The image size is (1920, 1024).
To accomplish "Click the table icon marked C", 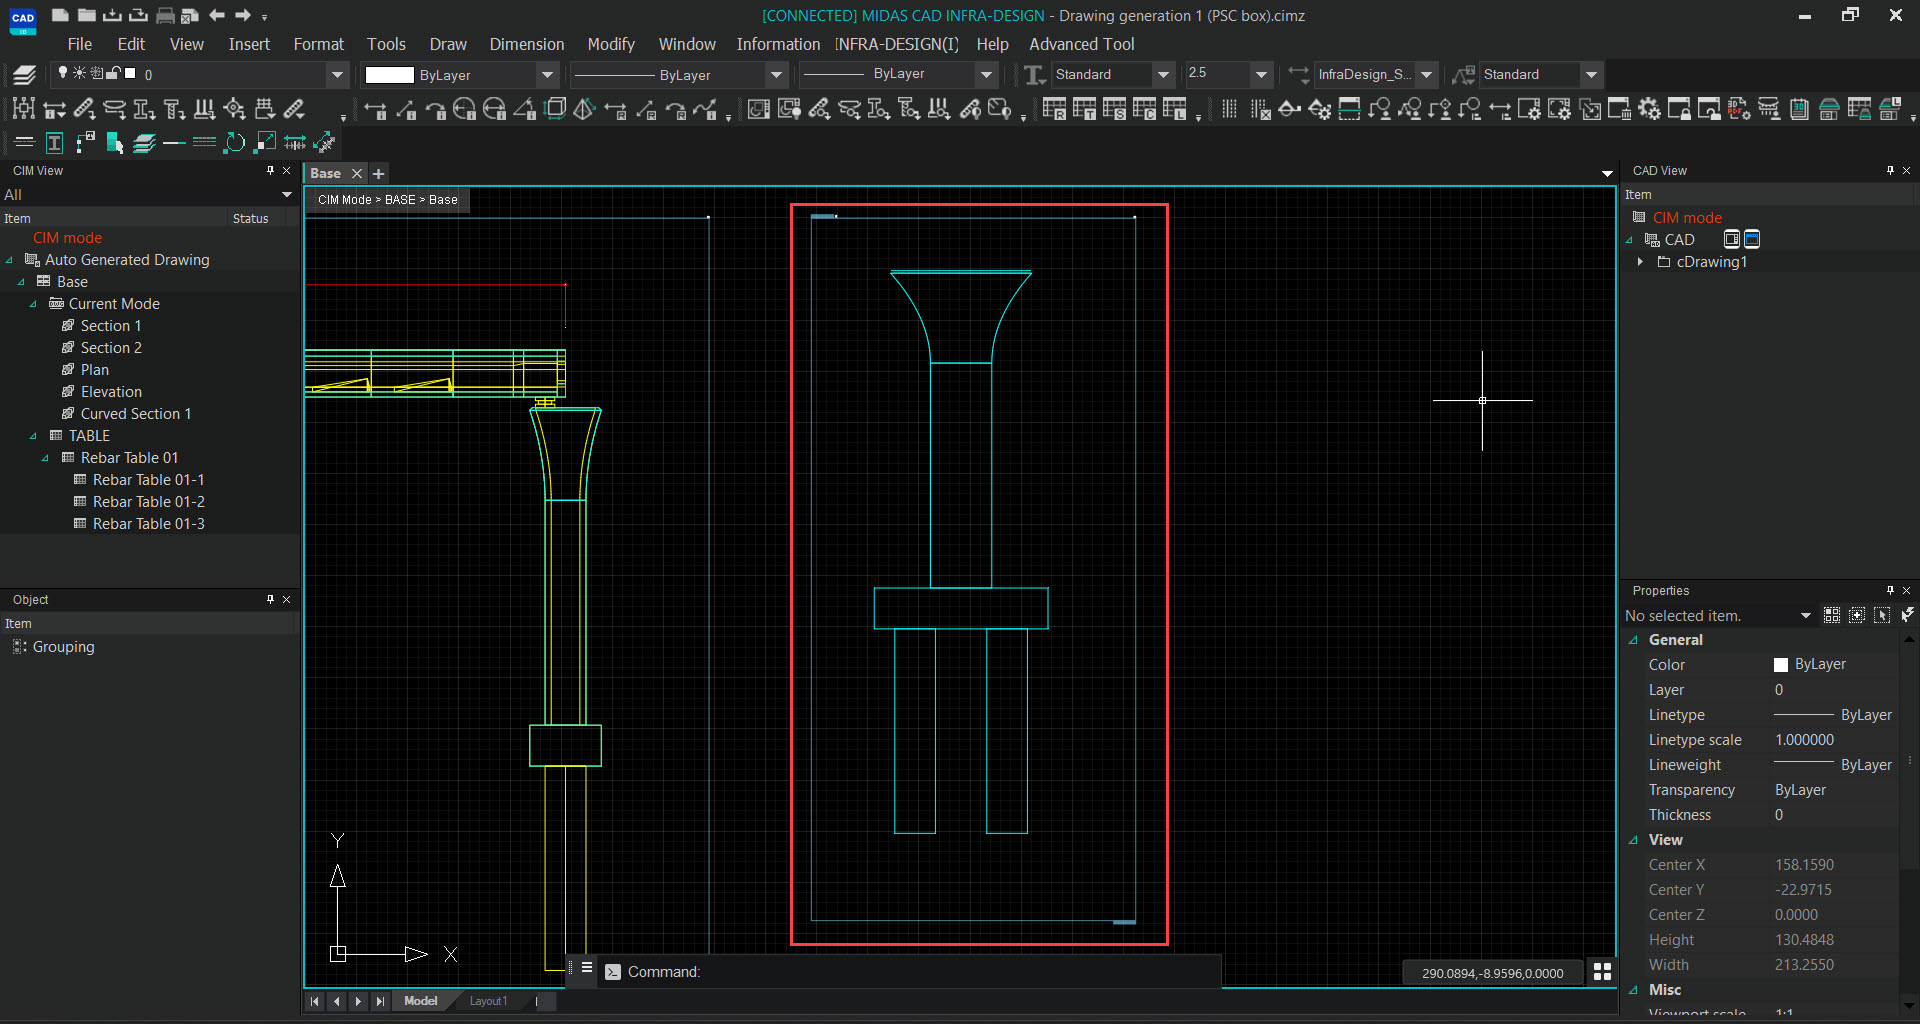I will point(1144,109).
